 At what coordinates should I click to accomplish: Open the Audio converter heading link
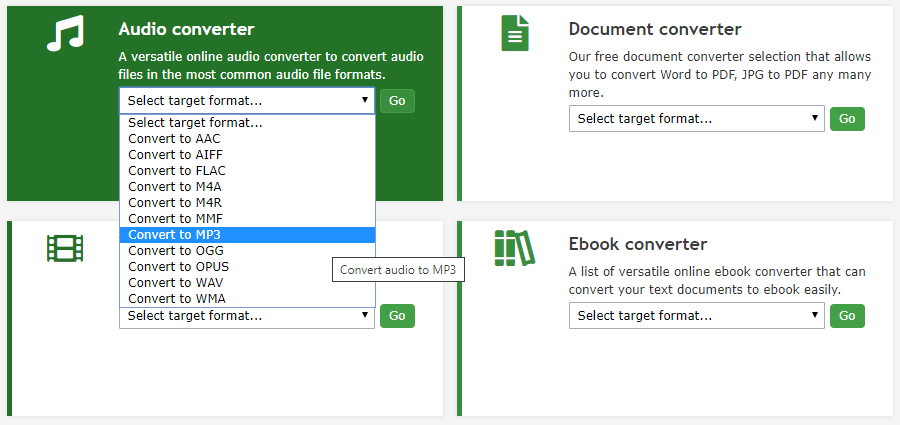187,29
